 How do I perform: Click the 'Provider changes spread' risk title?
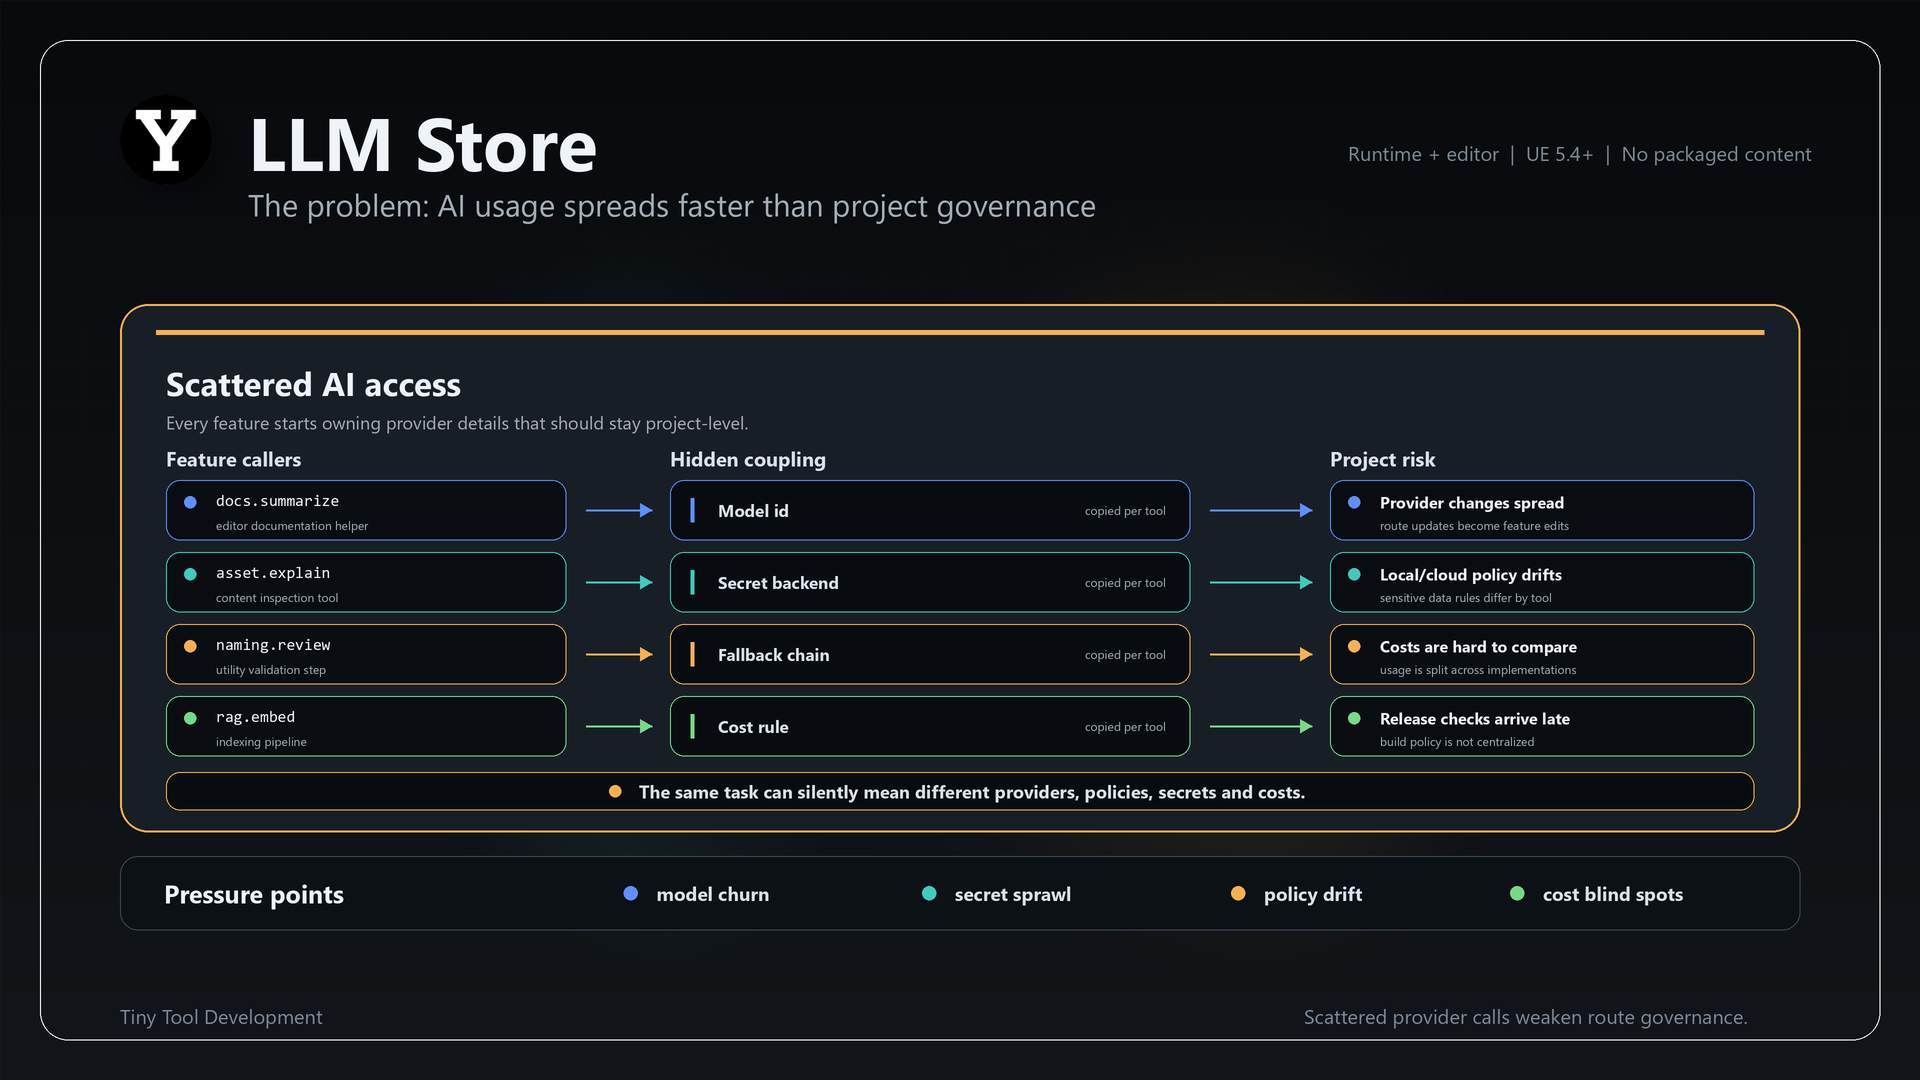click(x=1472, y=503)
